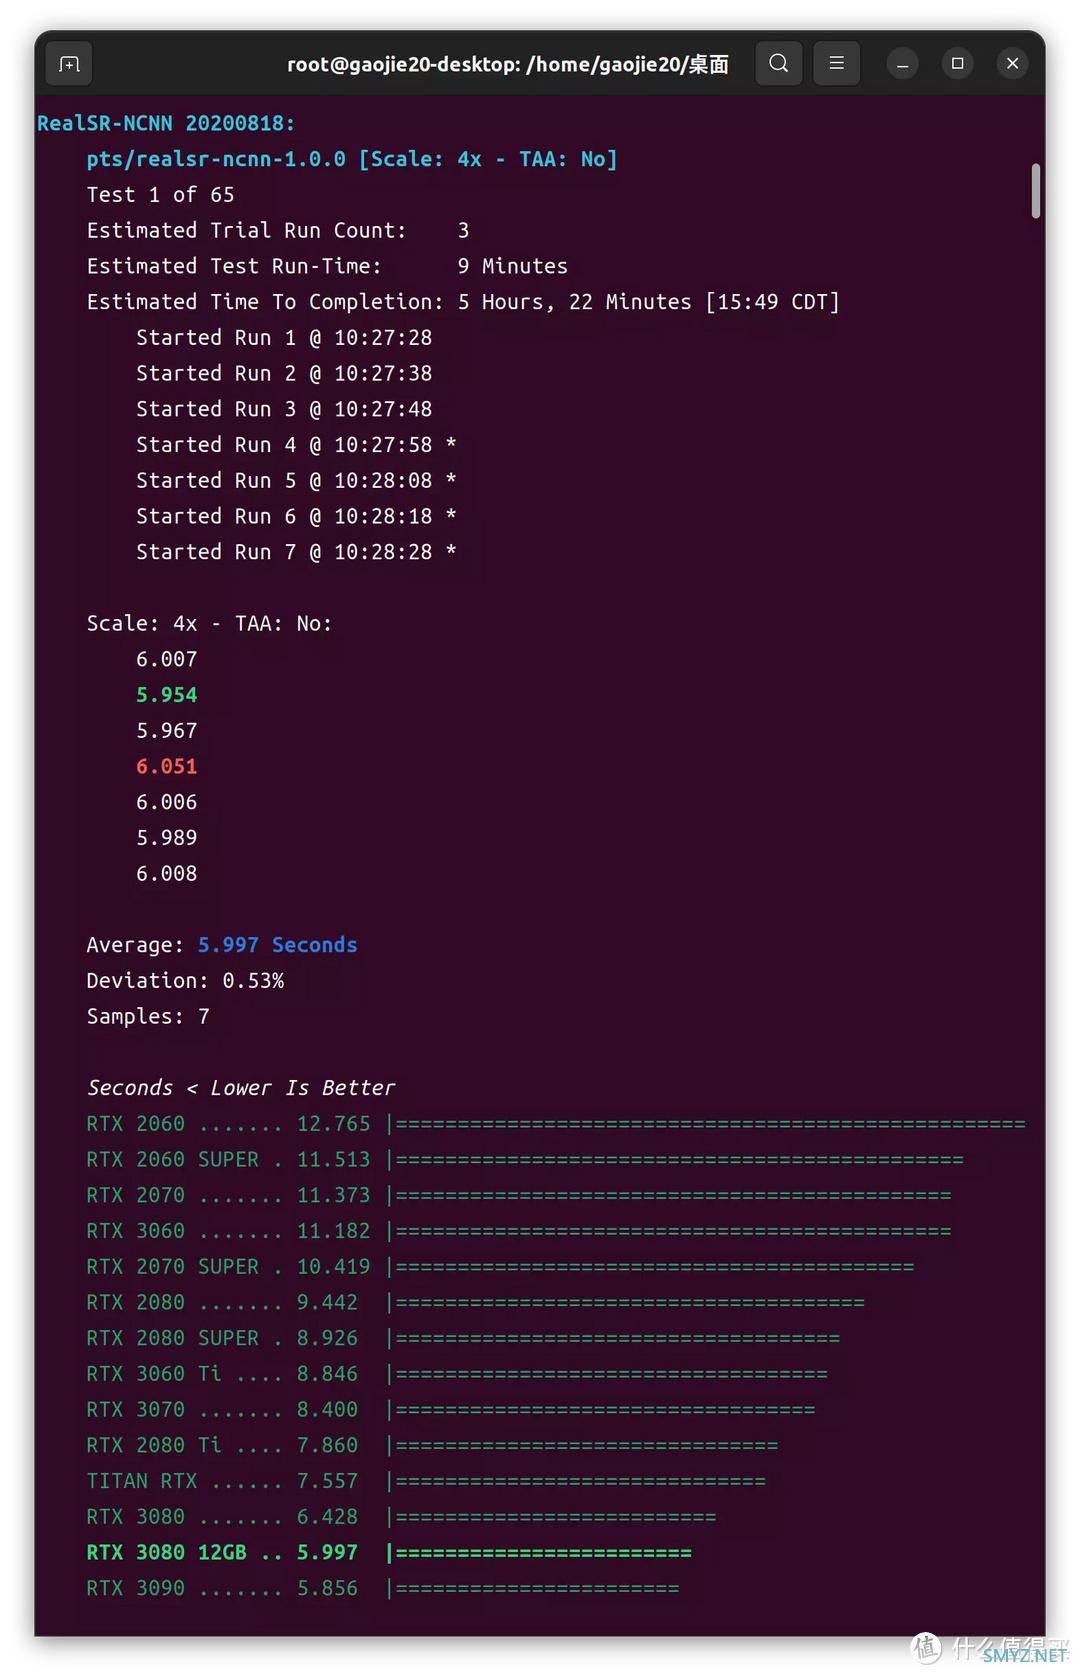Click the TITAN RTX 7.557 row
The width and height of the screenshot is (1080, 1675).
[426, 1482]
